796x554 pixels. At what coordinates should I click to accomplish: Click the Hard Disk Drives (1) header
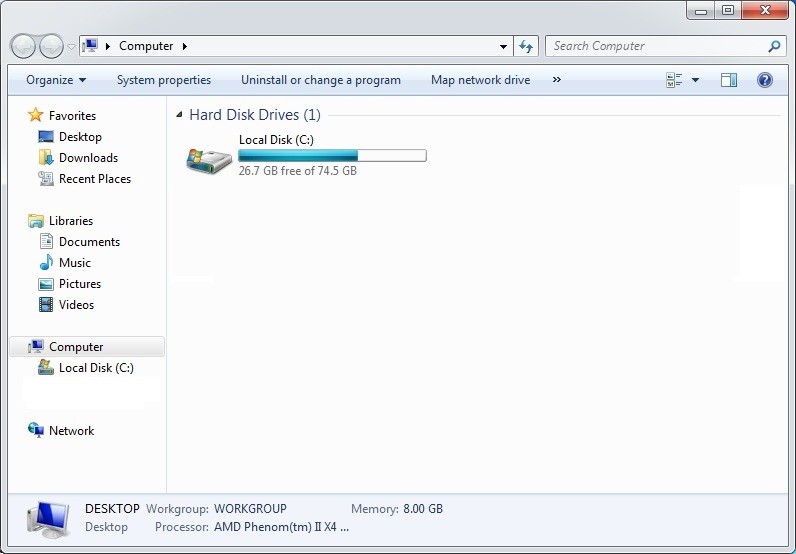click(x=254, y=115)
